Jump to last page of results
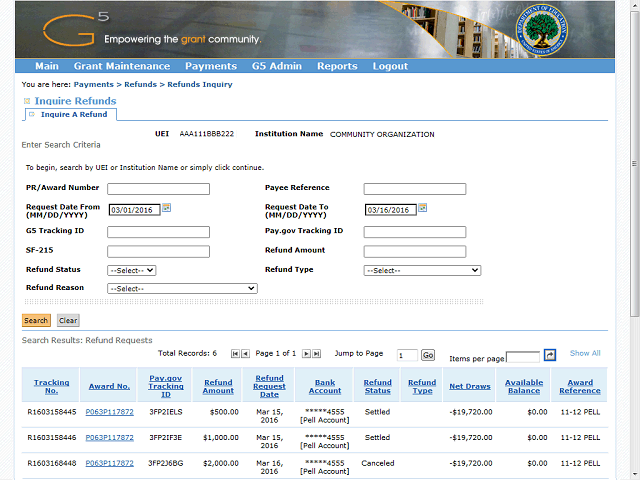 (x=317, y=354)
